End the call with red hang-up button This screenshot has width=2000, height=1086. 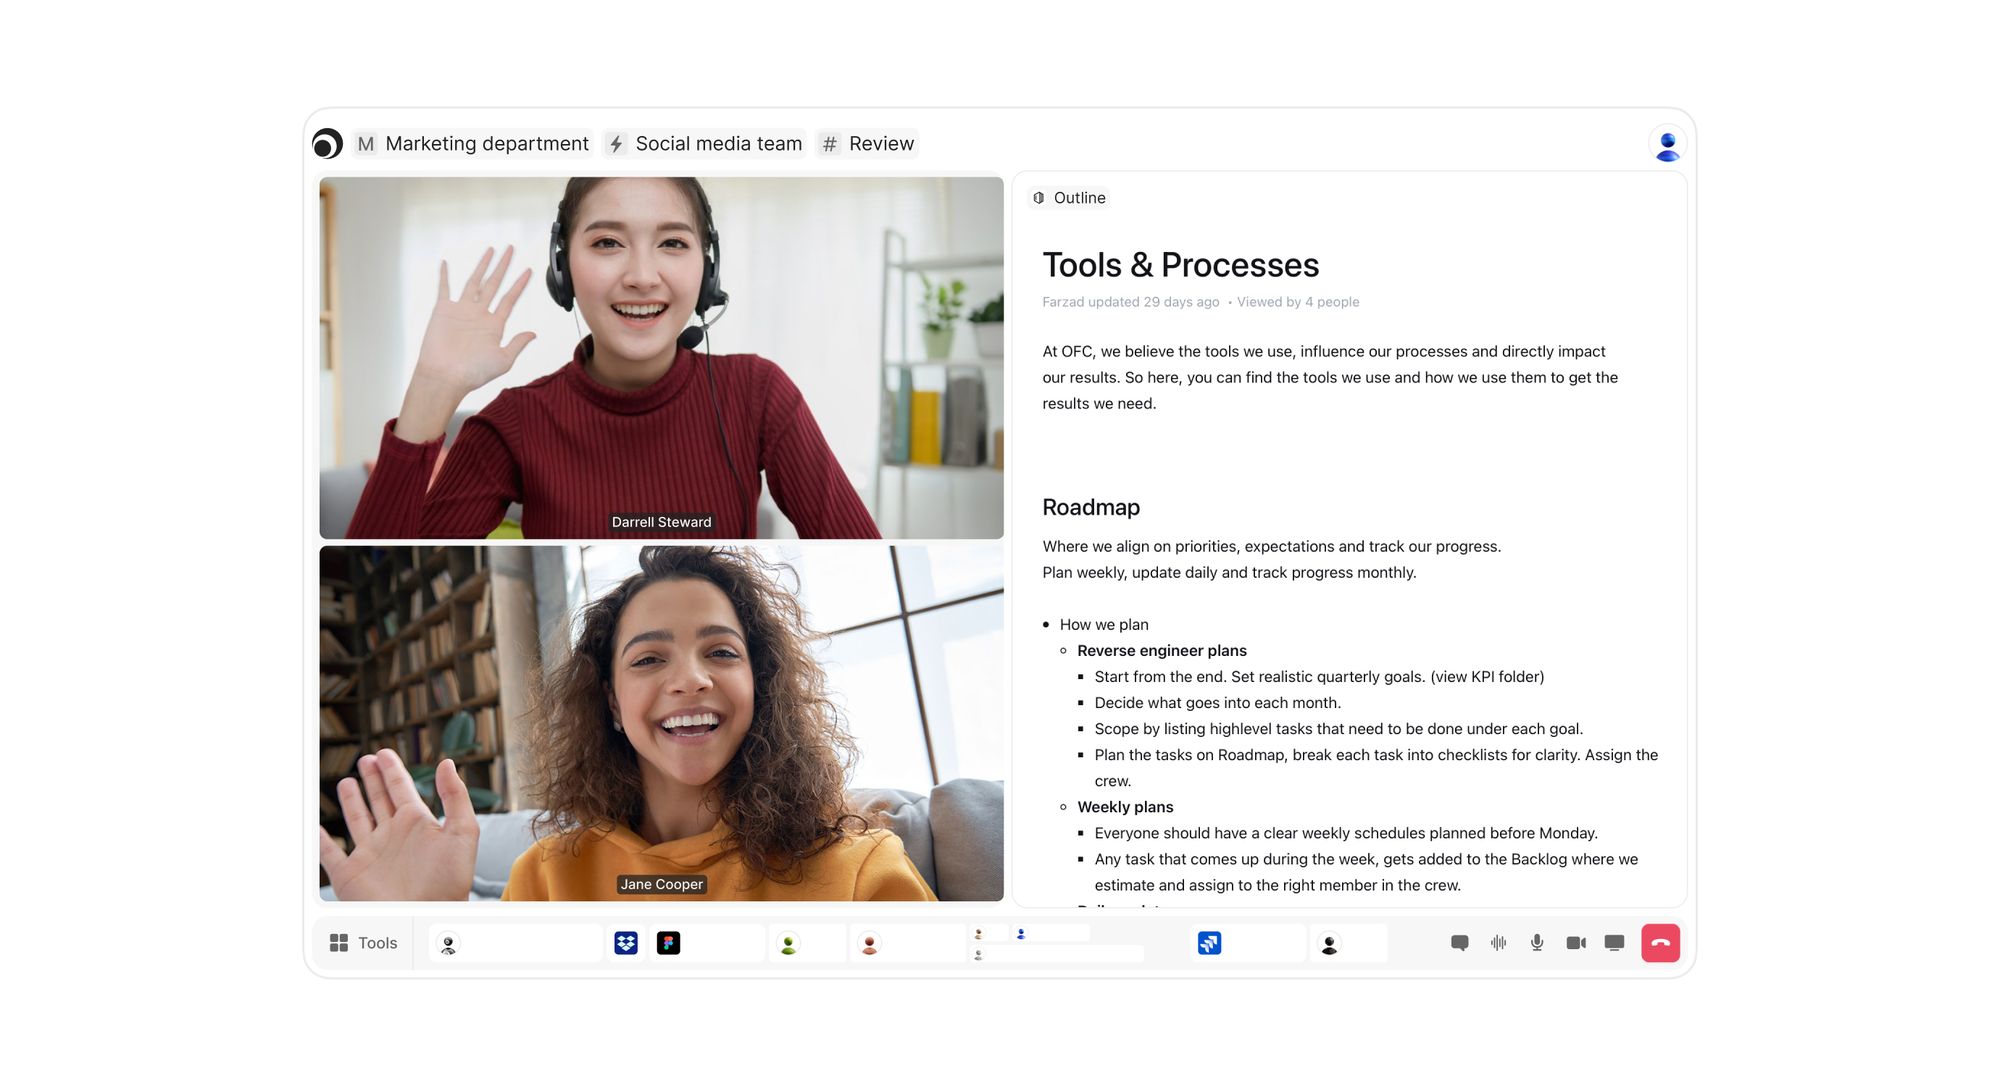[1660, 943]
